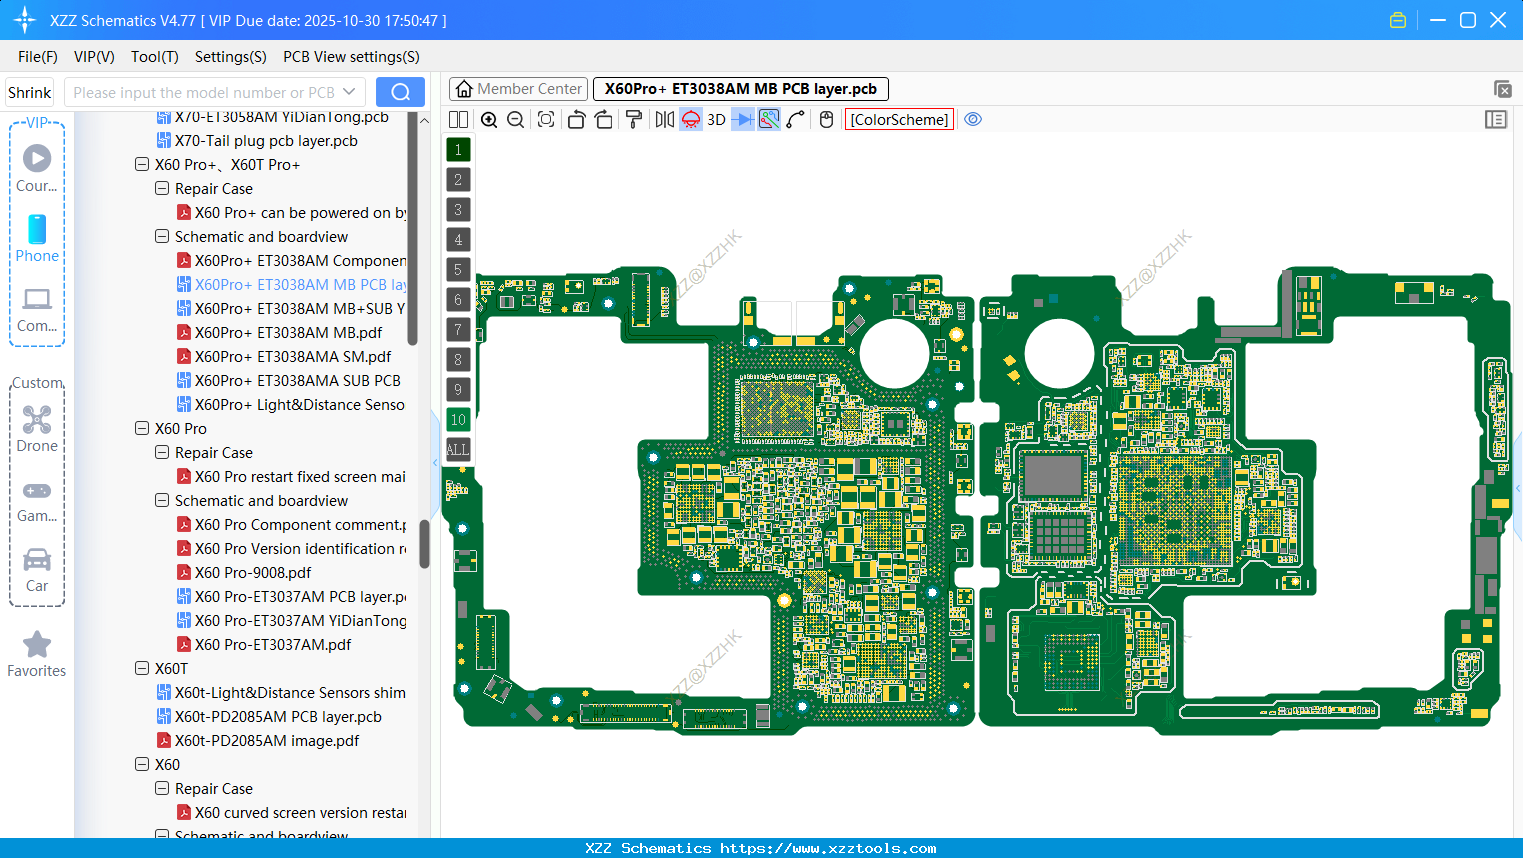Click the mouse settings toolbar icon
This screenshot has width=1523, height=858.
[825, 119]
